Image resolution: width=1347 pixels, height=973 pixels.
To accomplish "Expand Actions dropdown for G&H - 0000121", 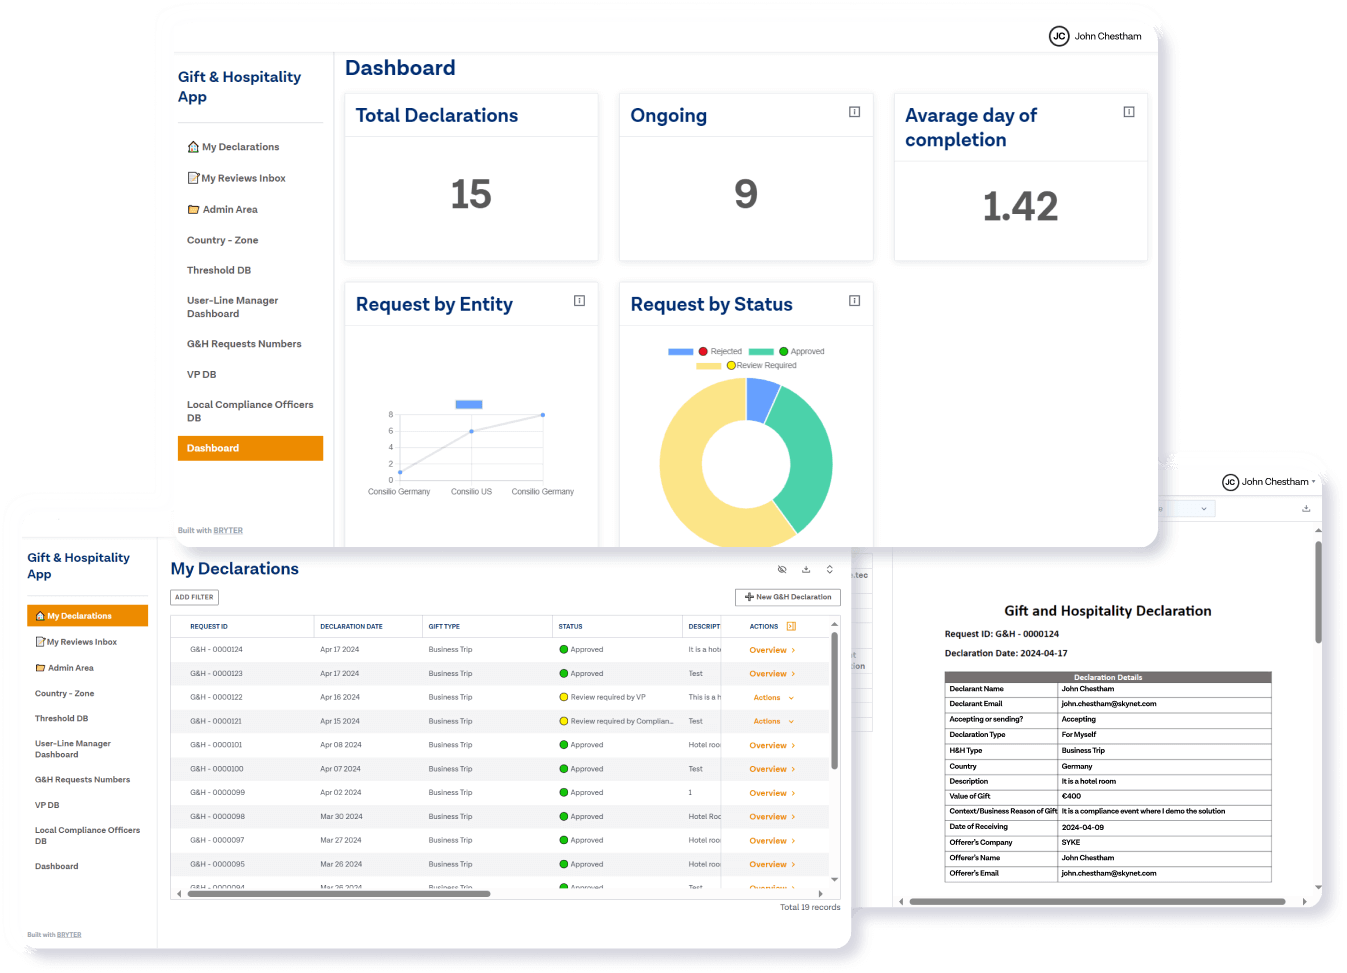I will point(773,721).
